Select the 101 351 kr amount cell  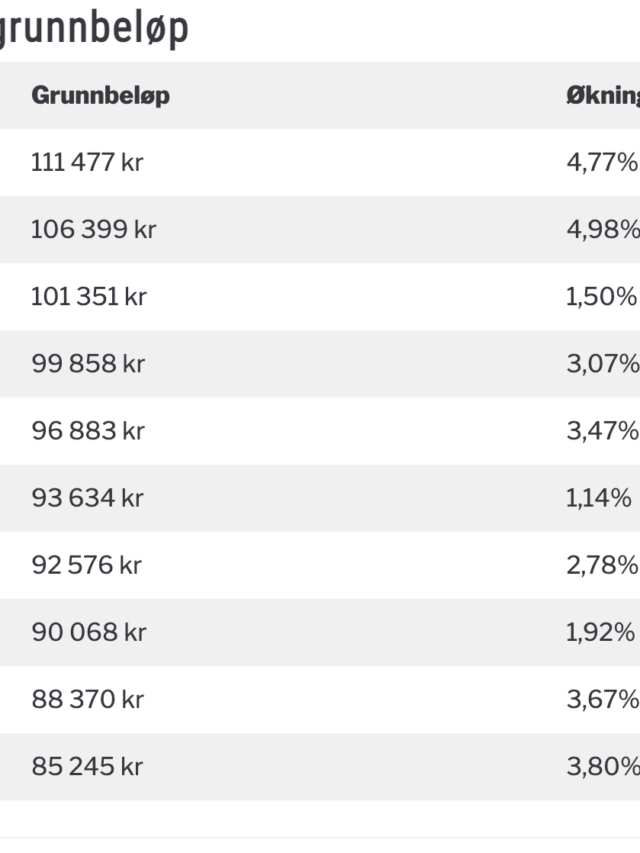[x=89, y=297]
